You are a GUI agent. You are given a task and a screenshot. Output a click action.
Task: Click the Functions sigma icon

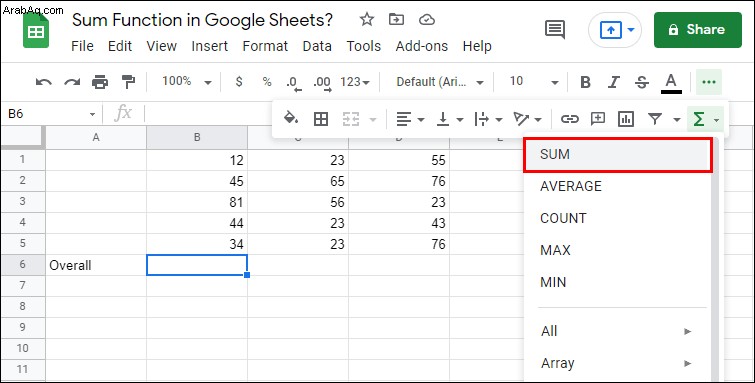[699, 119]
